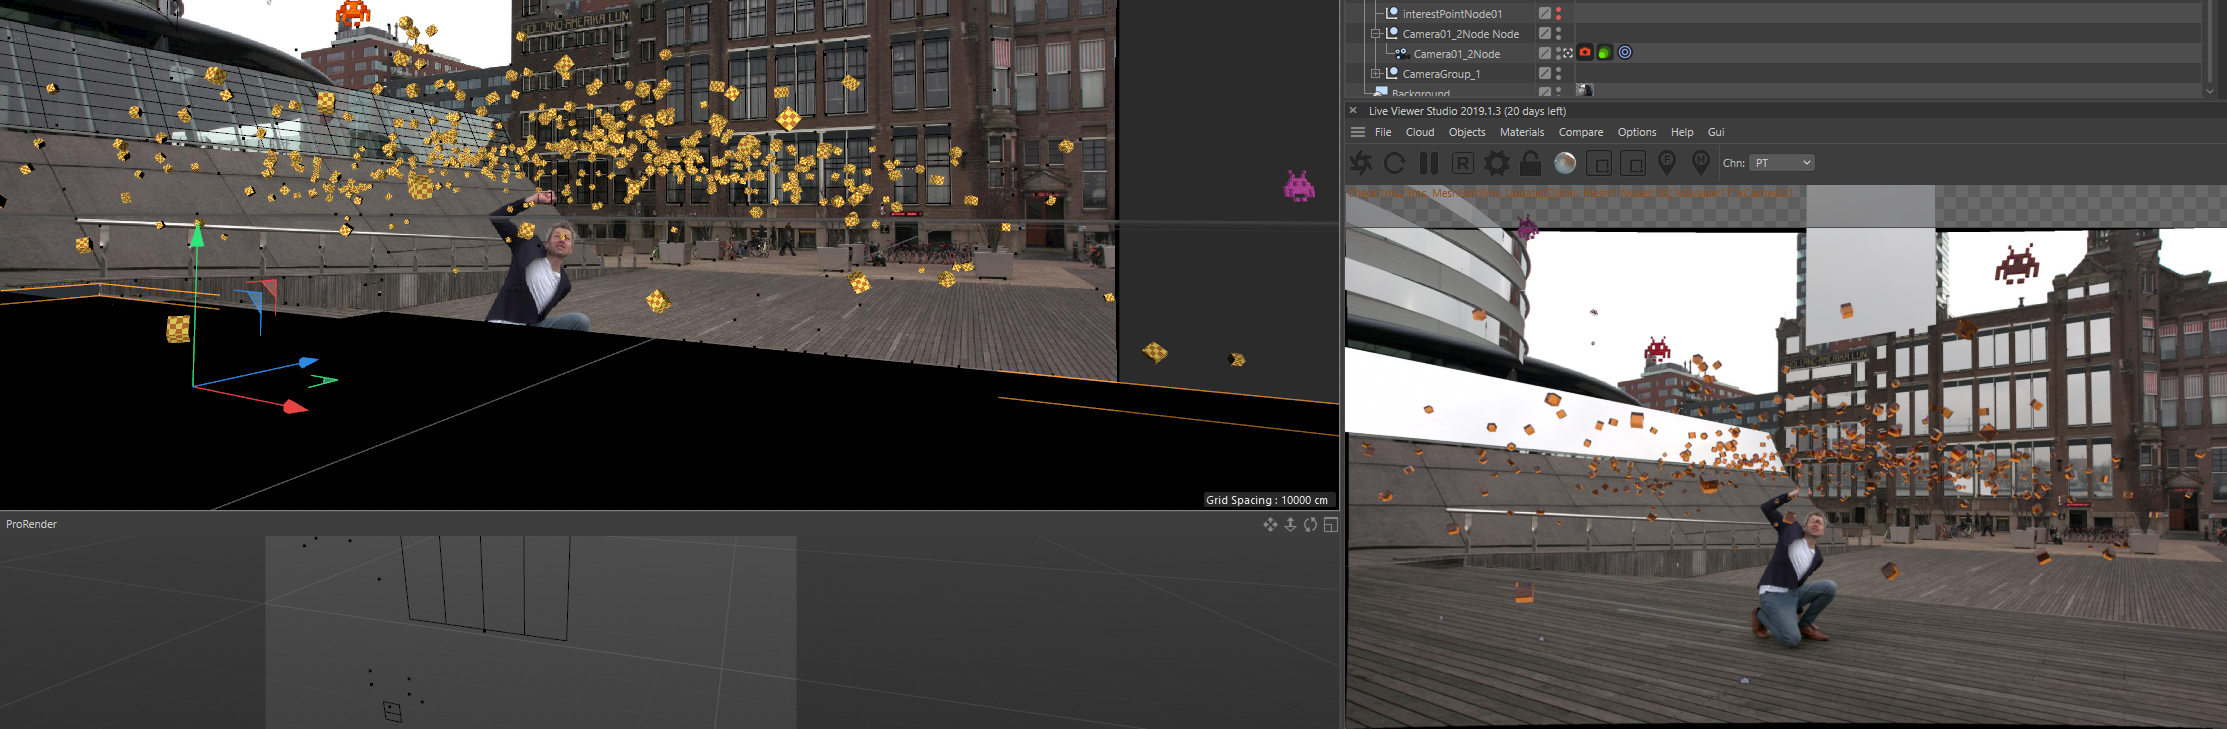Close the Live Viewer Studio panel
This screenshot has width=2227, height=729.
click(x=1353, y=111)
